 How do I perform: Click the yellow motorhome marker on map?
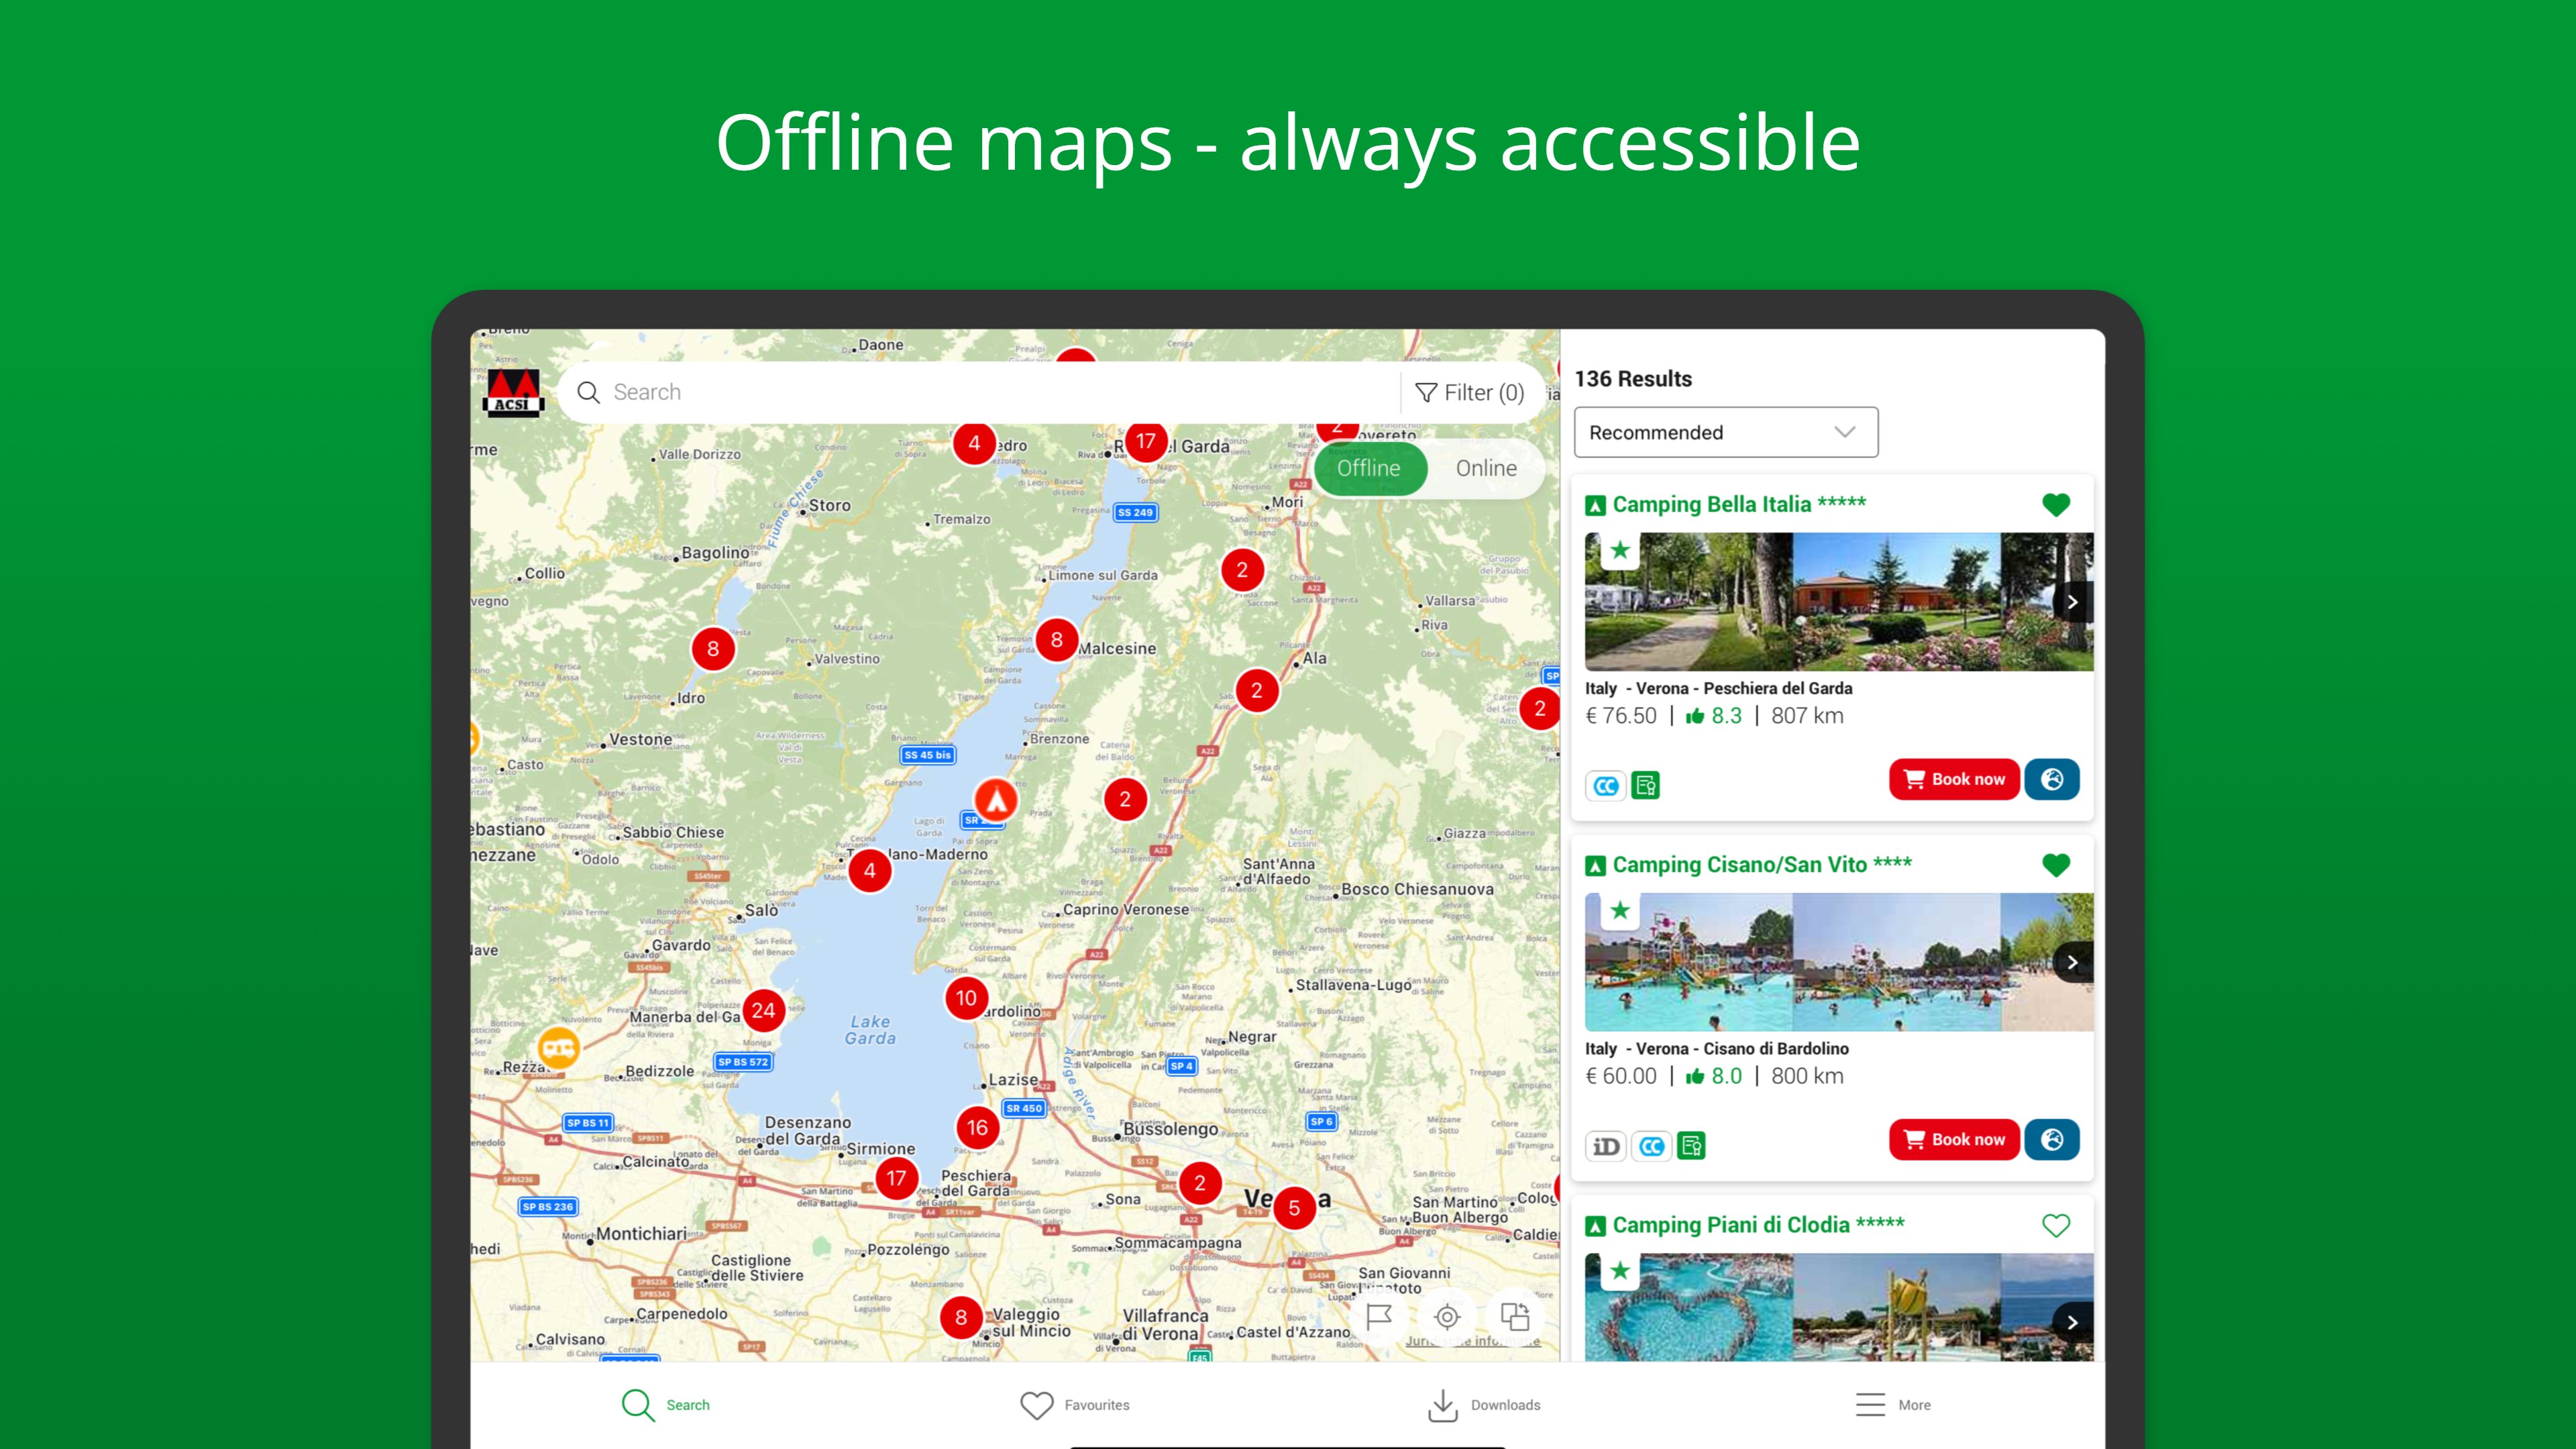click(x=558, y=1047)
